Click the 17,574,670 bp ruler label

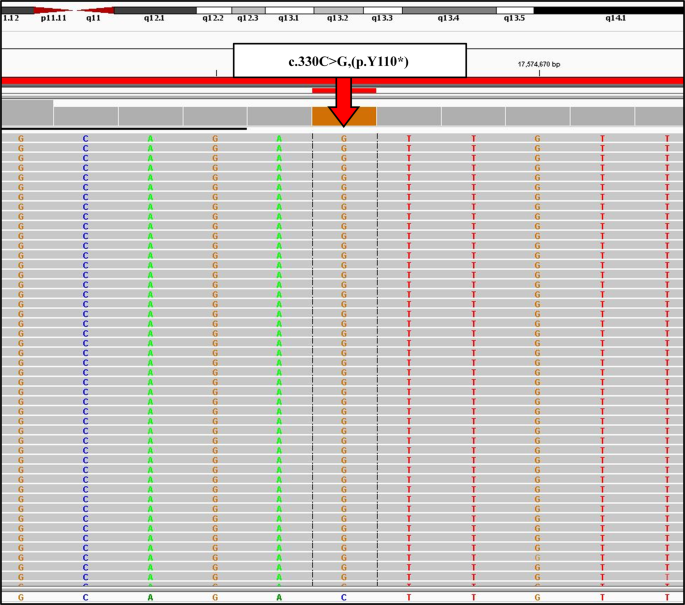click(539, 64)
